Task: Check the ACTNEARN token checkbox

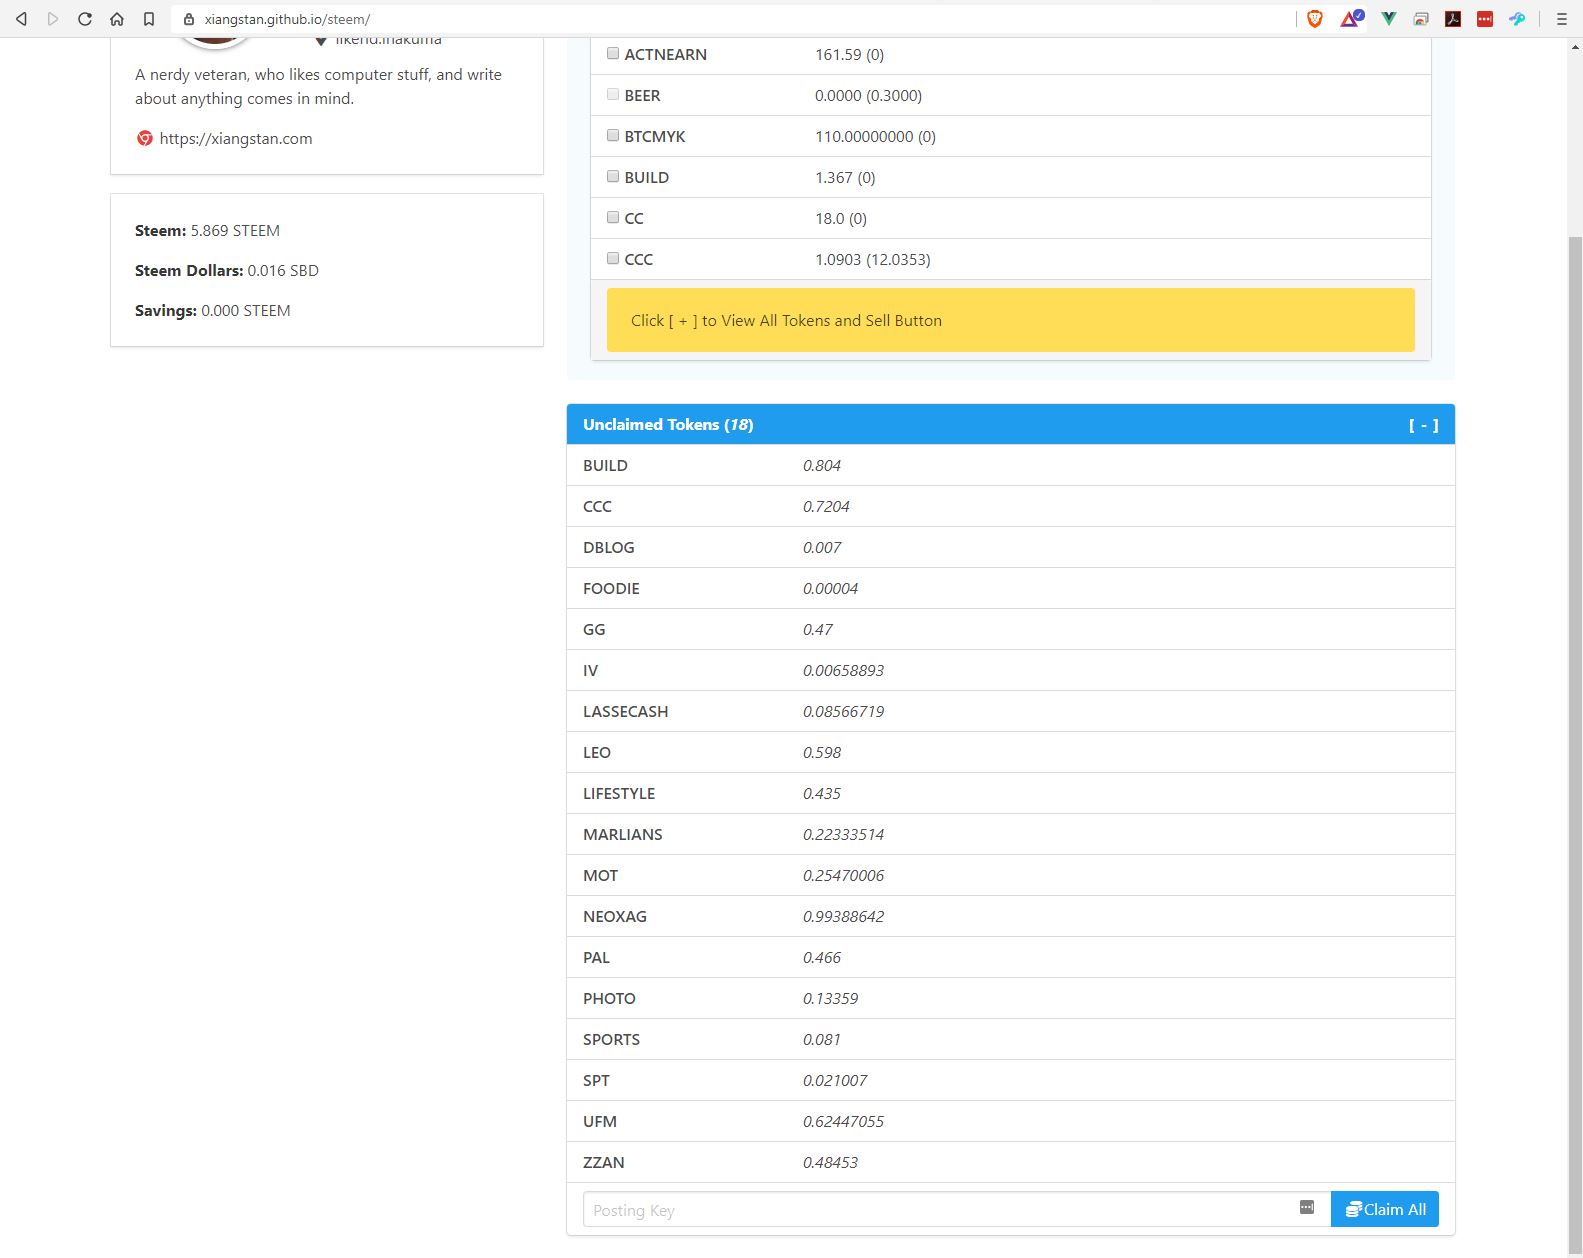Action: coord(613,53)
